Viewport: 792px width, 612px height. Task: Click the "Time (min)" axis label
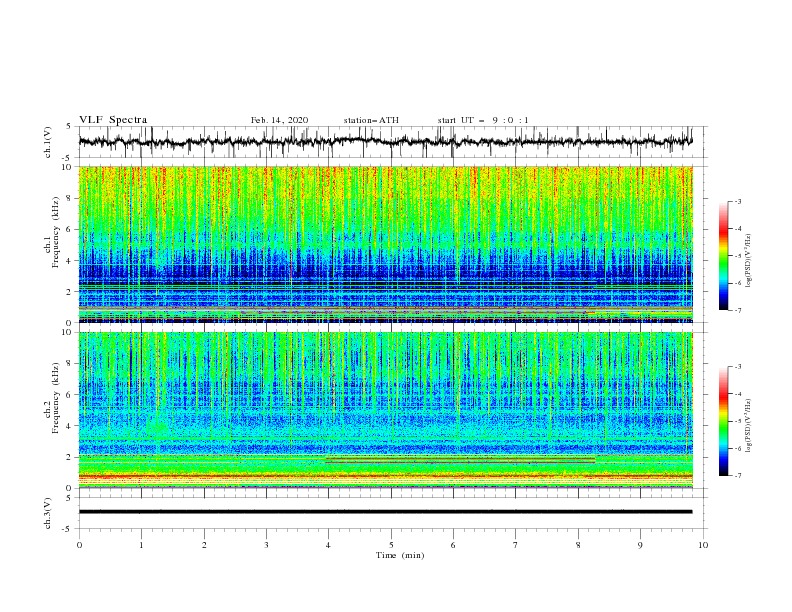click(400, 555)
